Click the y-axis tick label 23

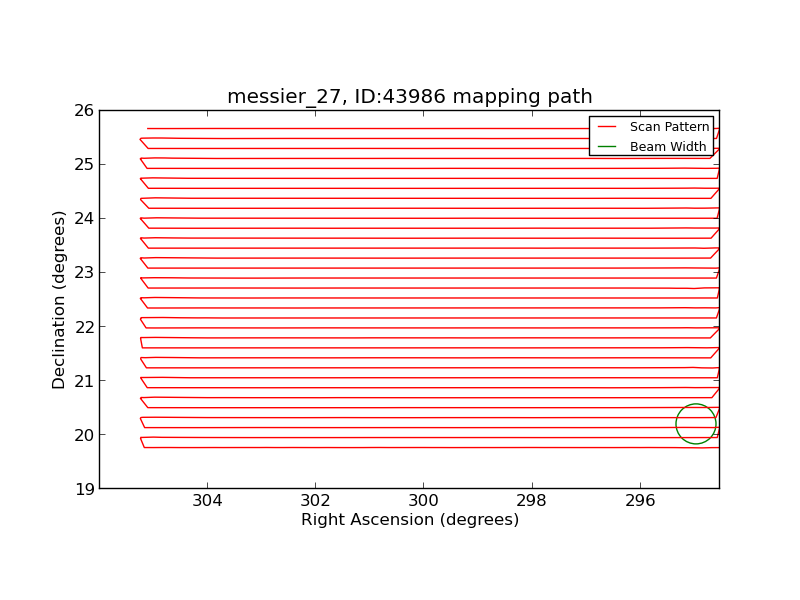coord(84,273)
